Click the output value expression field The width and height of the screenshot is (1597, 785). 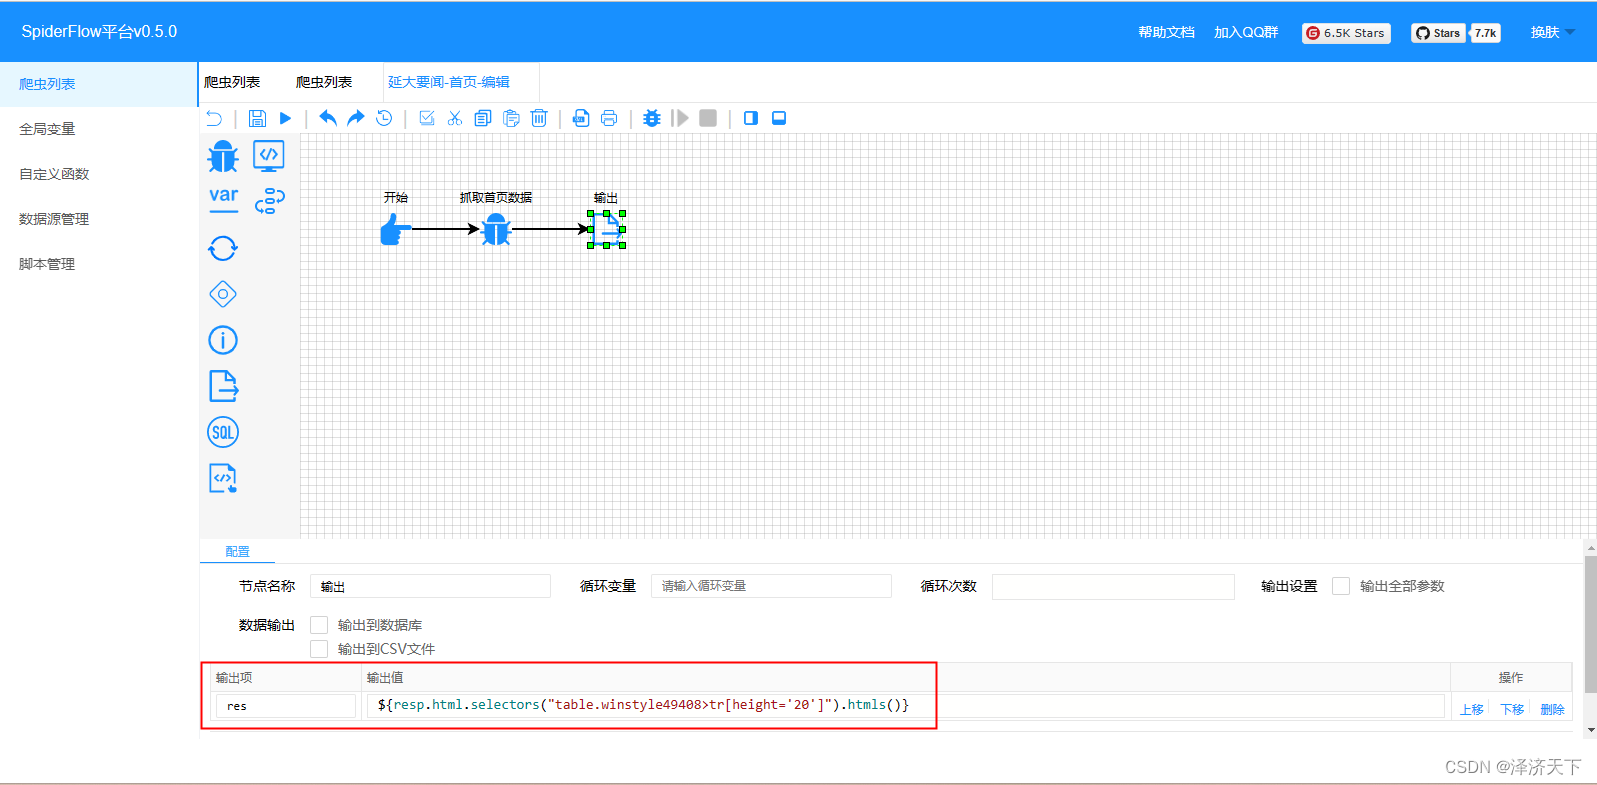pyautogui.click(x=905, y=706)
